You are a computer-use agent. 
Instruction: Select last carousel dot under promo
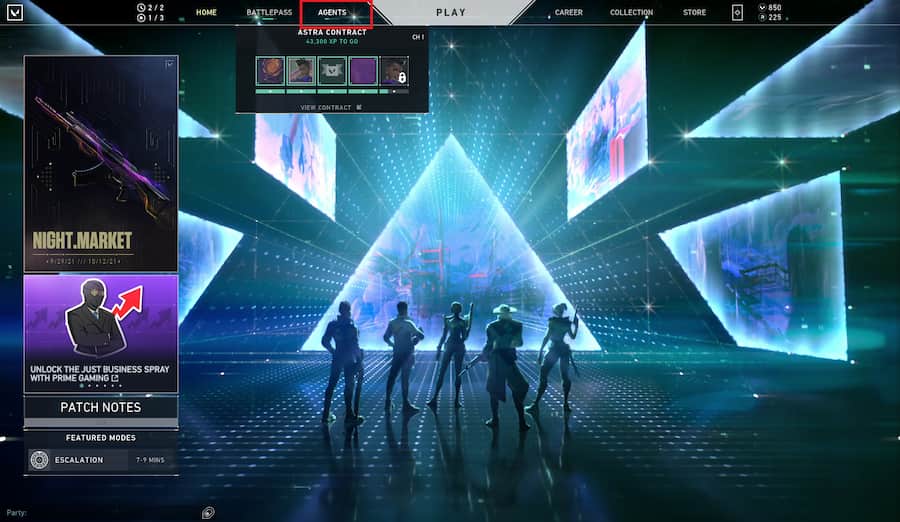[120, 386]
